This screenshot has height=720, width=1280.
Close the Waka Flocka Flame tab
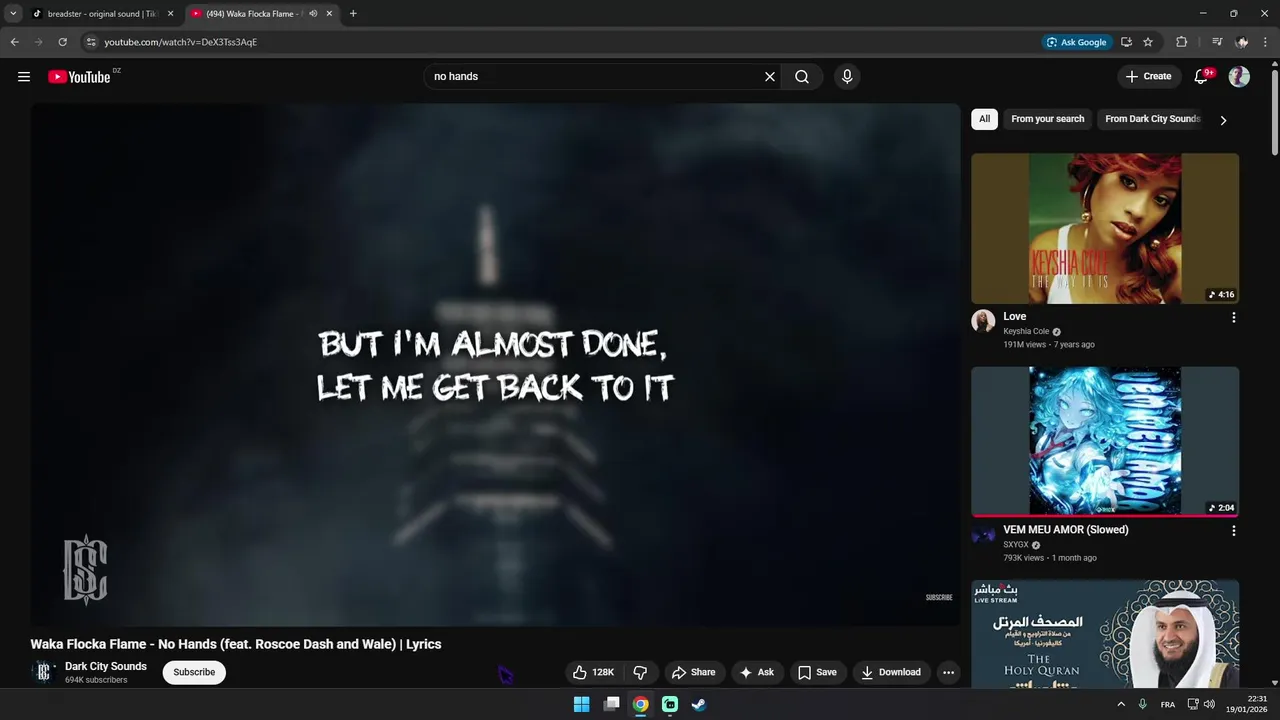click(329, 14)
